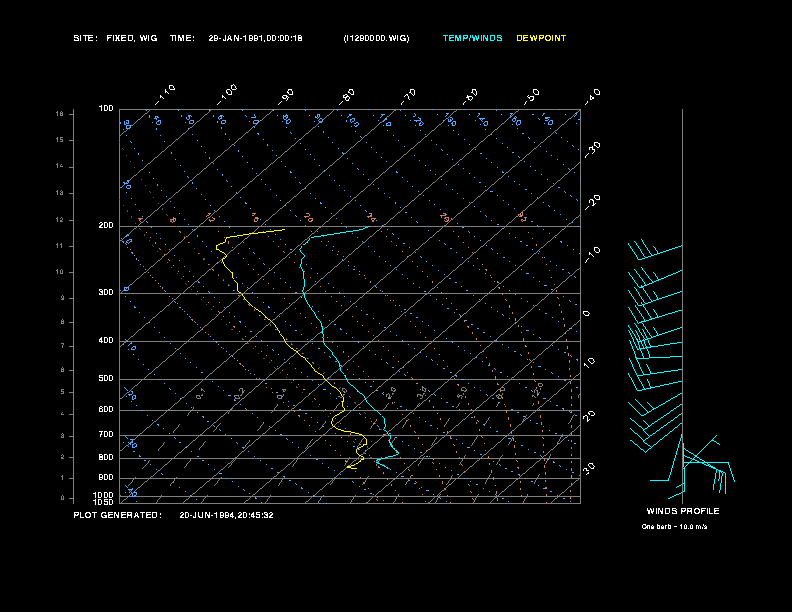The image size is (792, 612).
Task: Click the 500 pressure level label
Action: tap(106, 378)
